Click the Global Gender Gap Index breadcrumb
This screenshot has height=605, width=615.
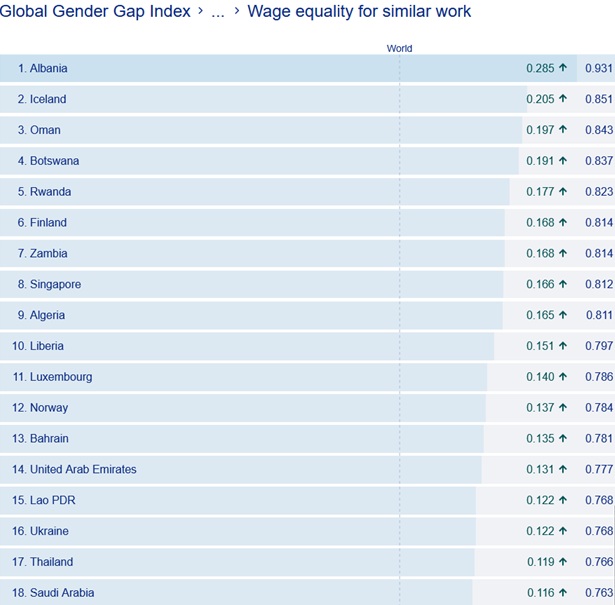point(95,12)
